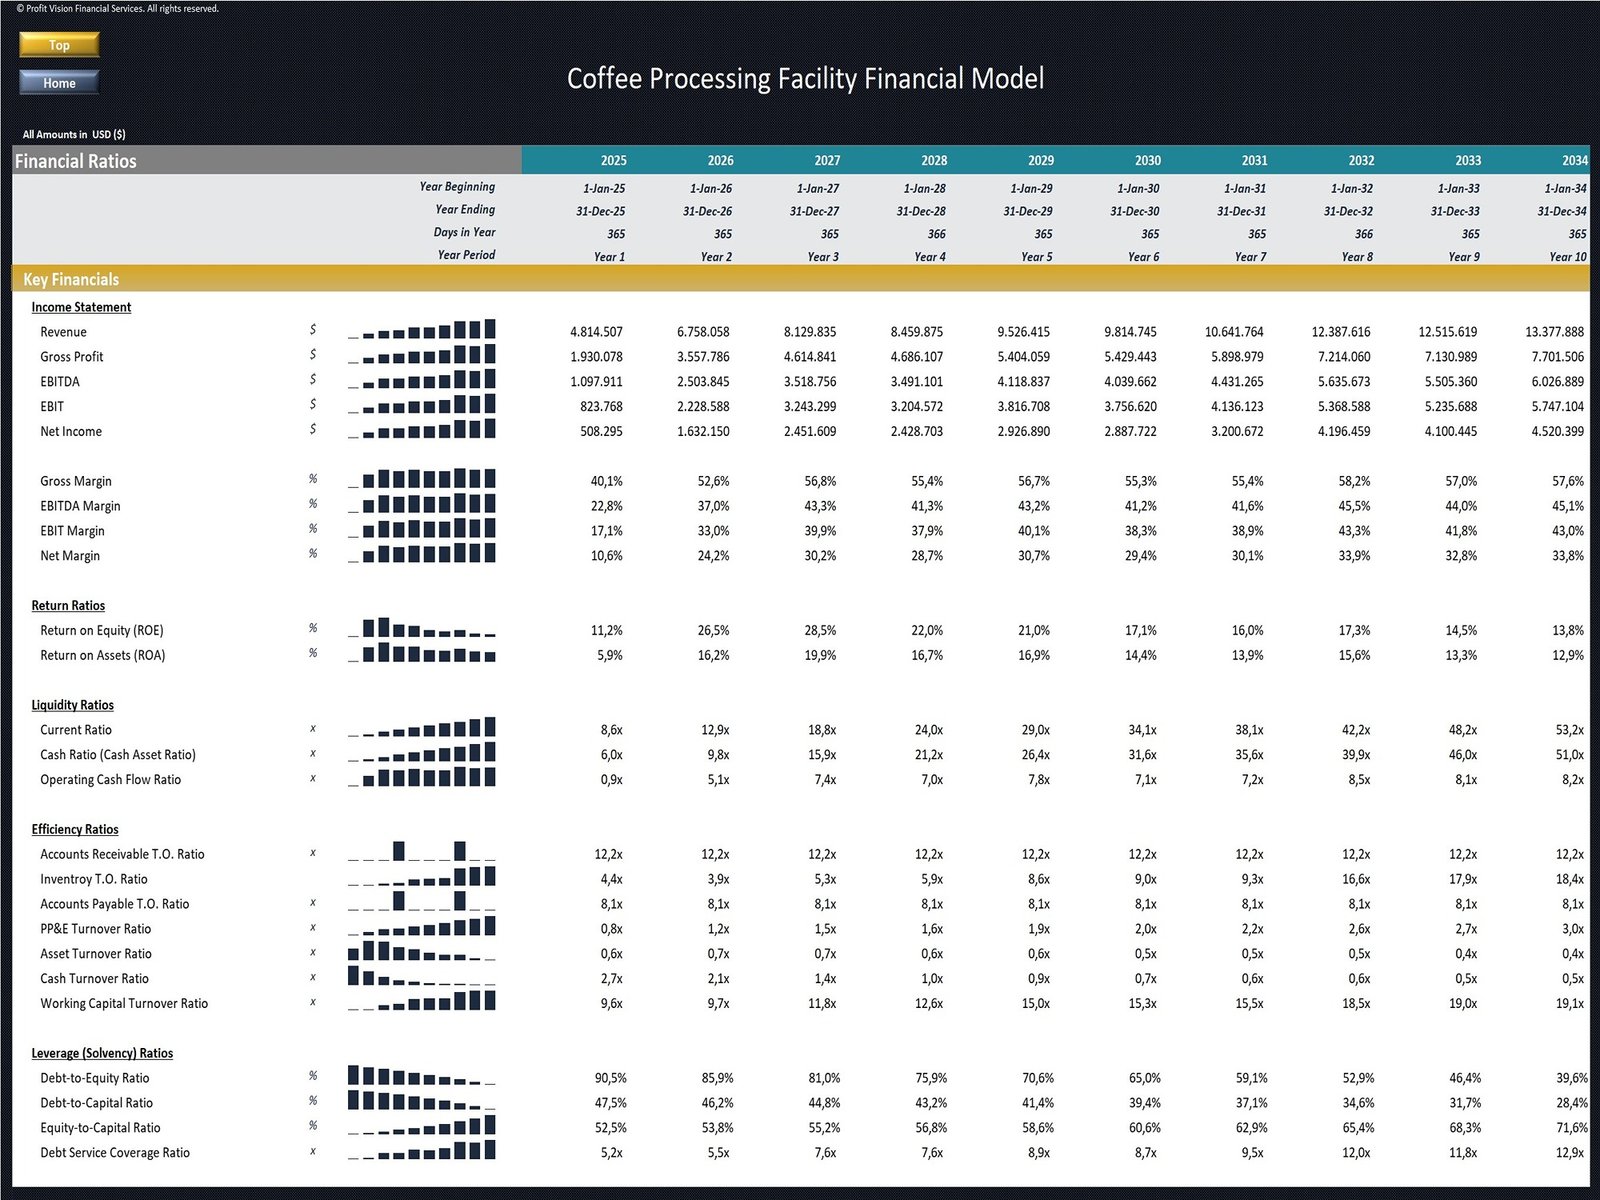Select the 2025 year column header
The height and width of the screenshot is (1200, 1600).
(x=613, y=160)
